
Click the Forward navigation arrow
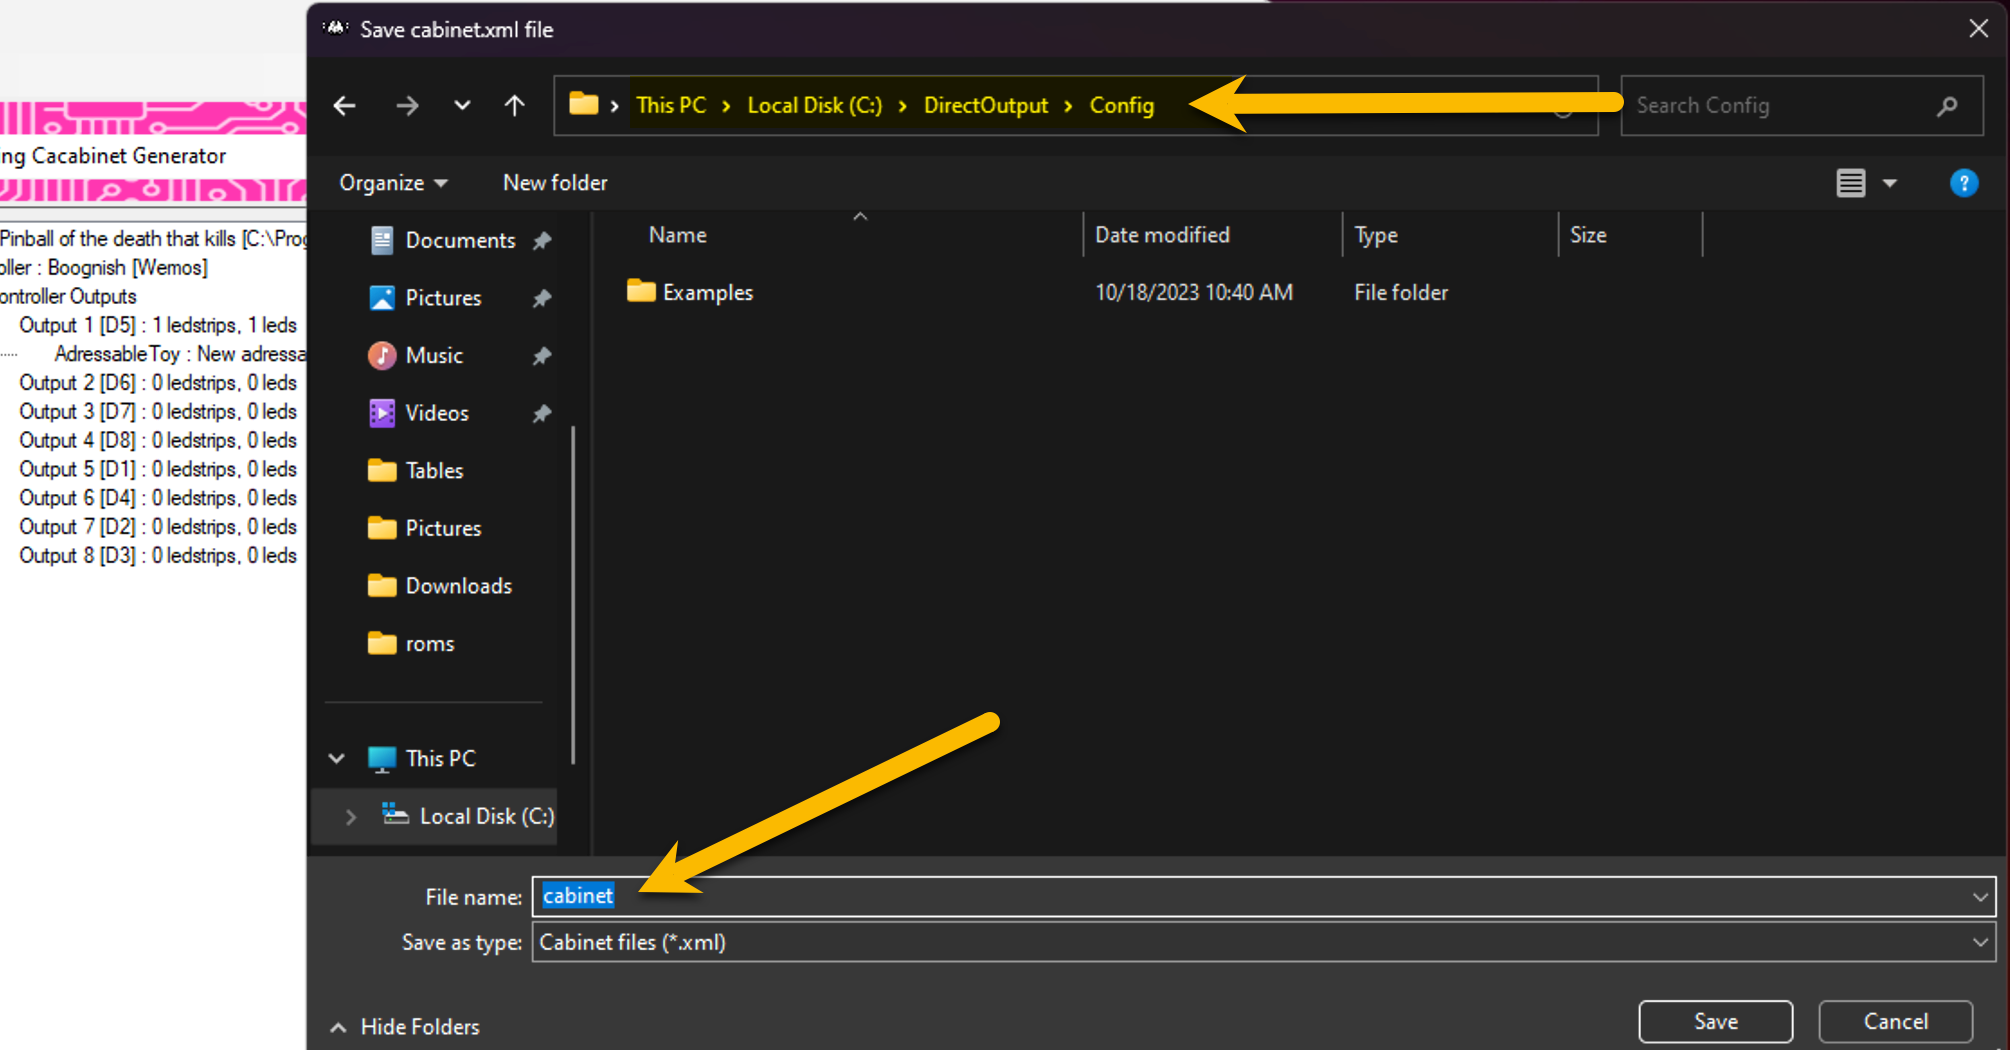tap(407, 106)
